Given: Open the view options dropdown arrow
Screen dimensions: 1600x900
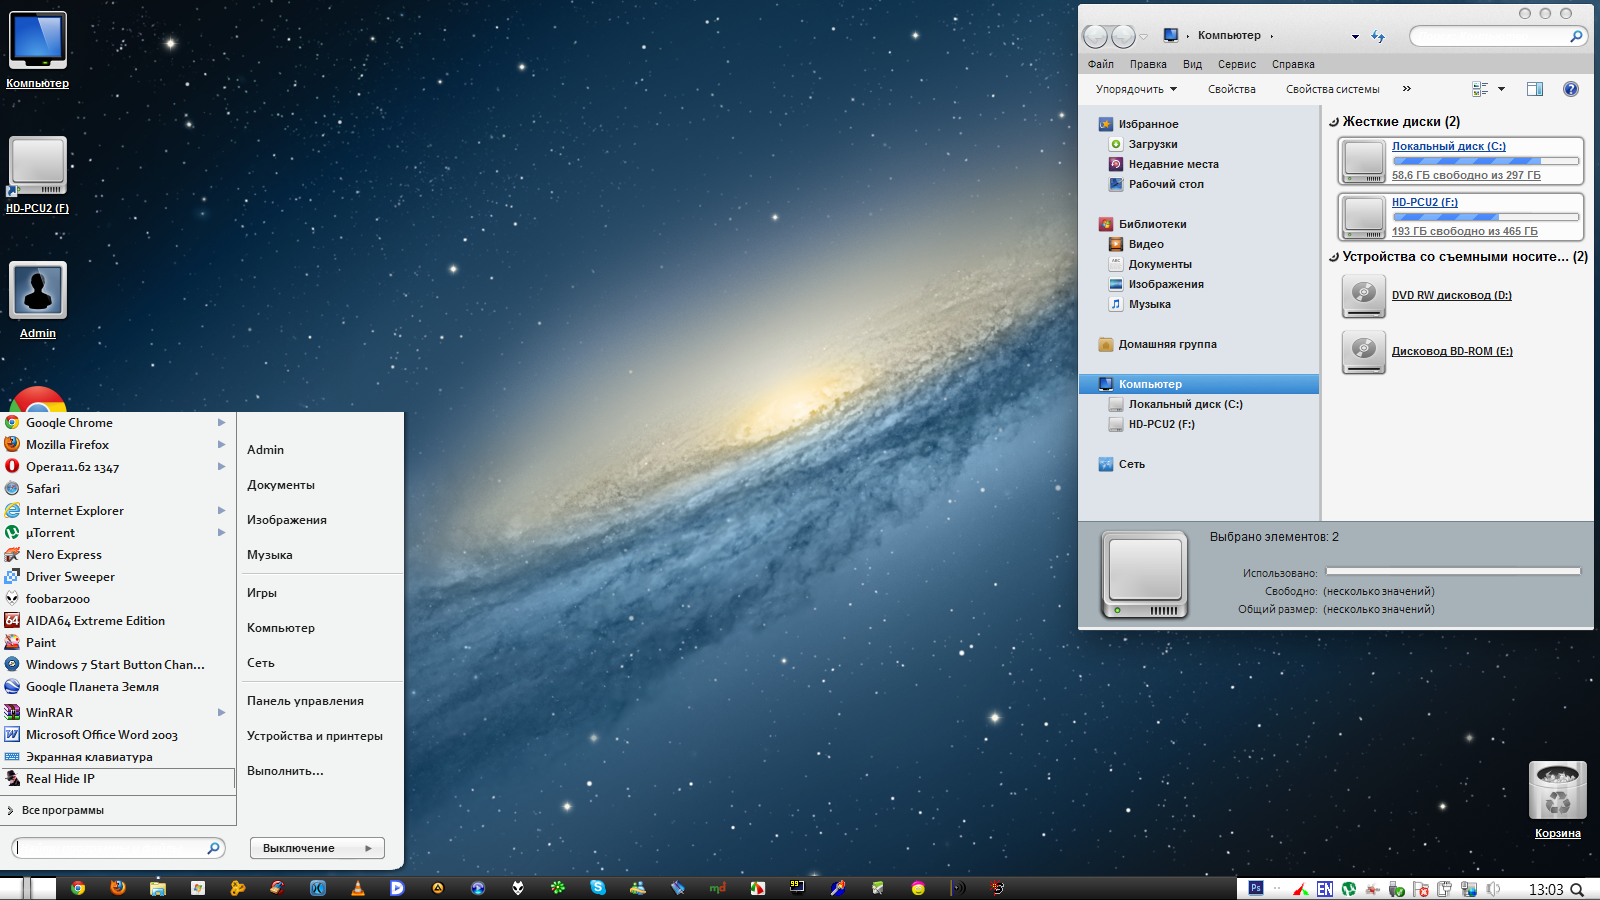Looking at the screenshot, I should (x=1501, y=89).
